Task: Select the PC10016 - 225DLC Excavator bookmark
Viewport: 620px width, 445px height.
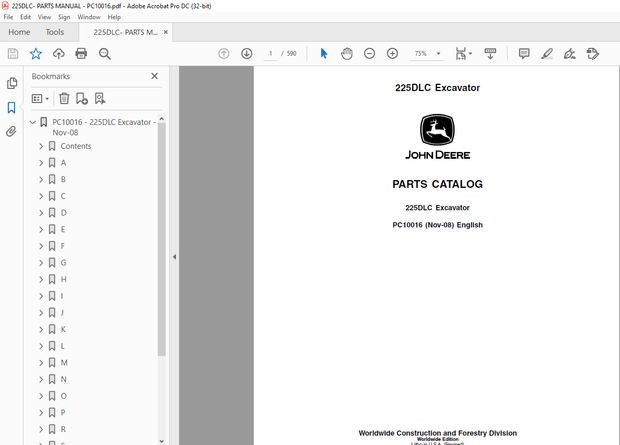Action: pyautogui.click(x=104, y=127)
